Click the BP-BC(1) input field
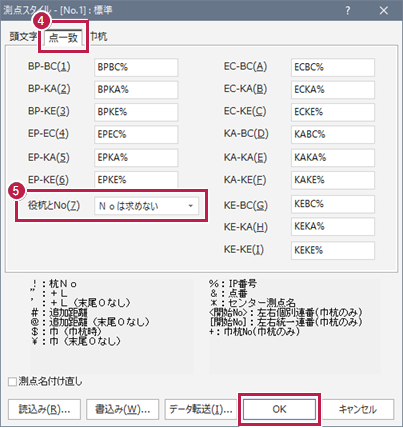The width and height of the screenshot is (403, 428). pos(136,67)
